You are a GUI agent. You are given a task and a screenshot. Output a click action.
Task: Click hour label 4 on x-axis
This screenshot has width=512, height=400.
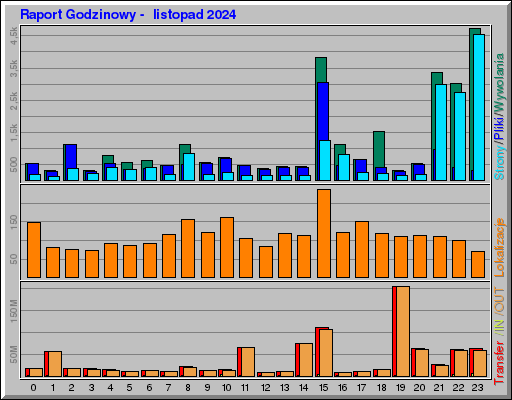(110, 388)
